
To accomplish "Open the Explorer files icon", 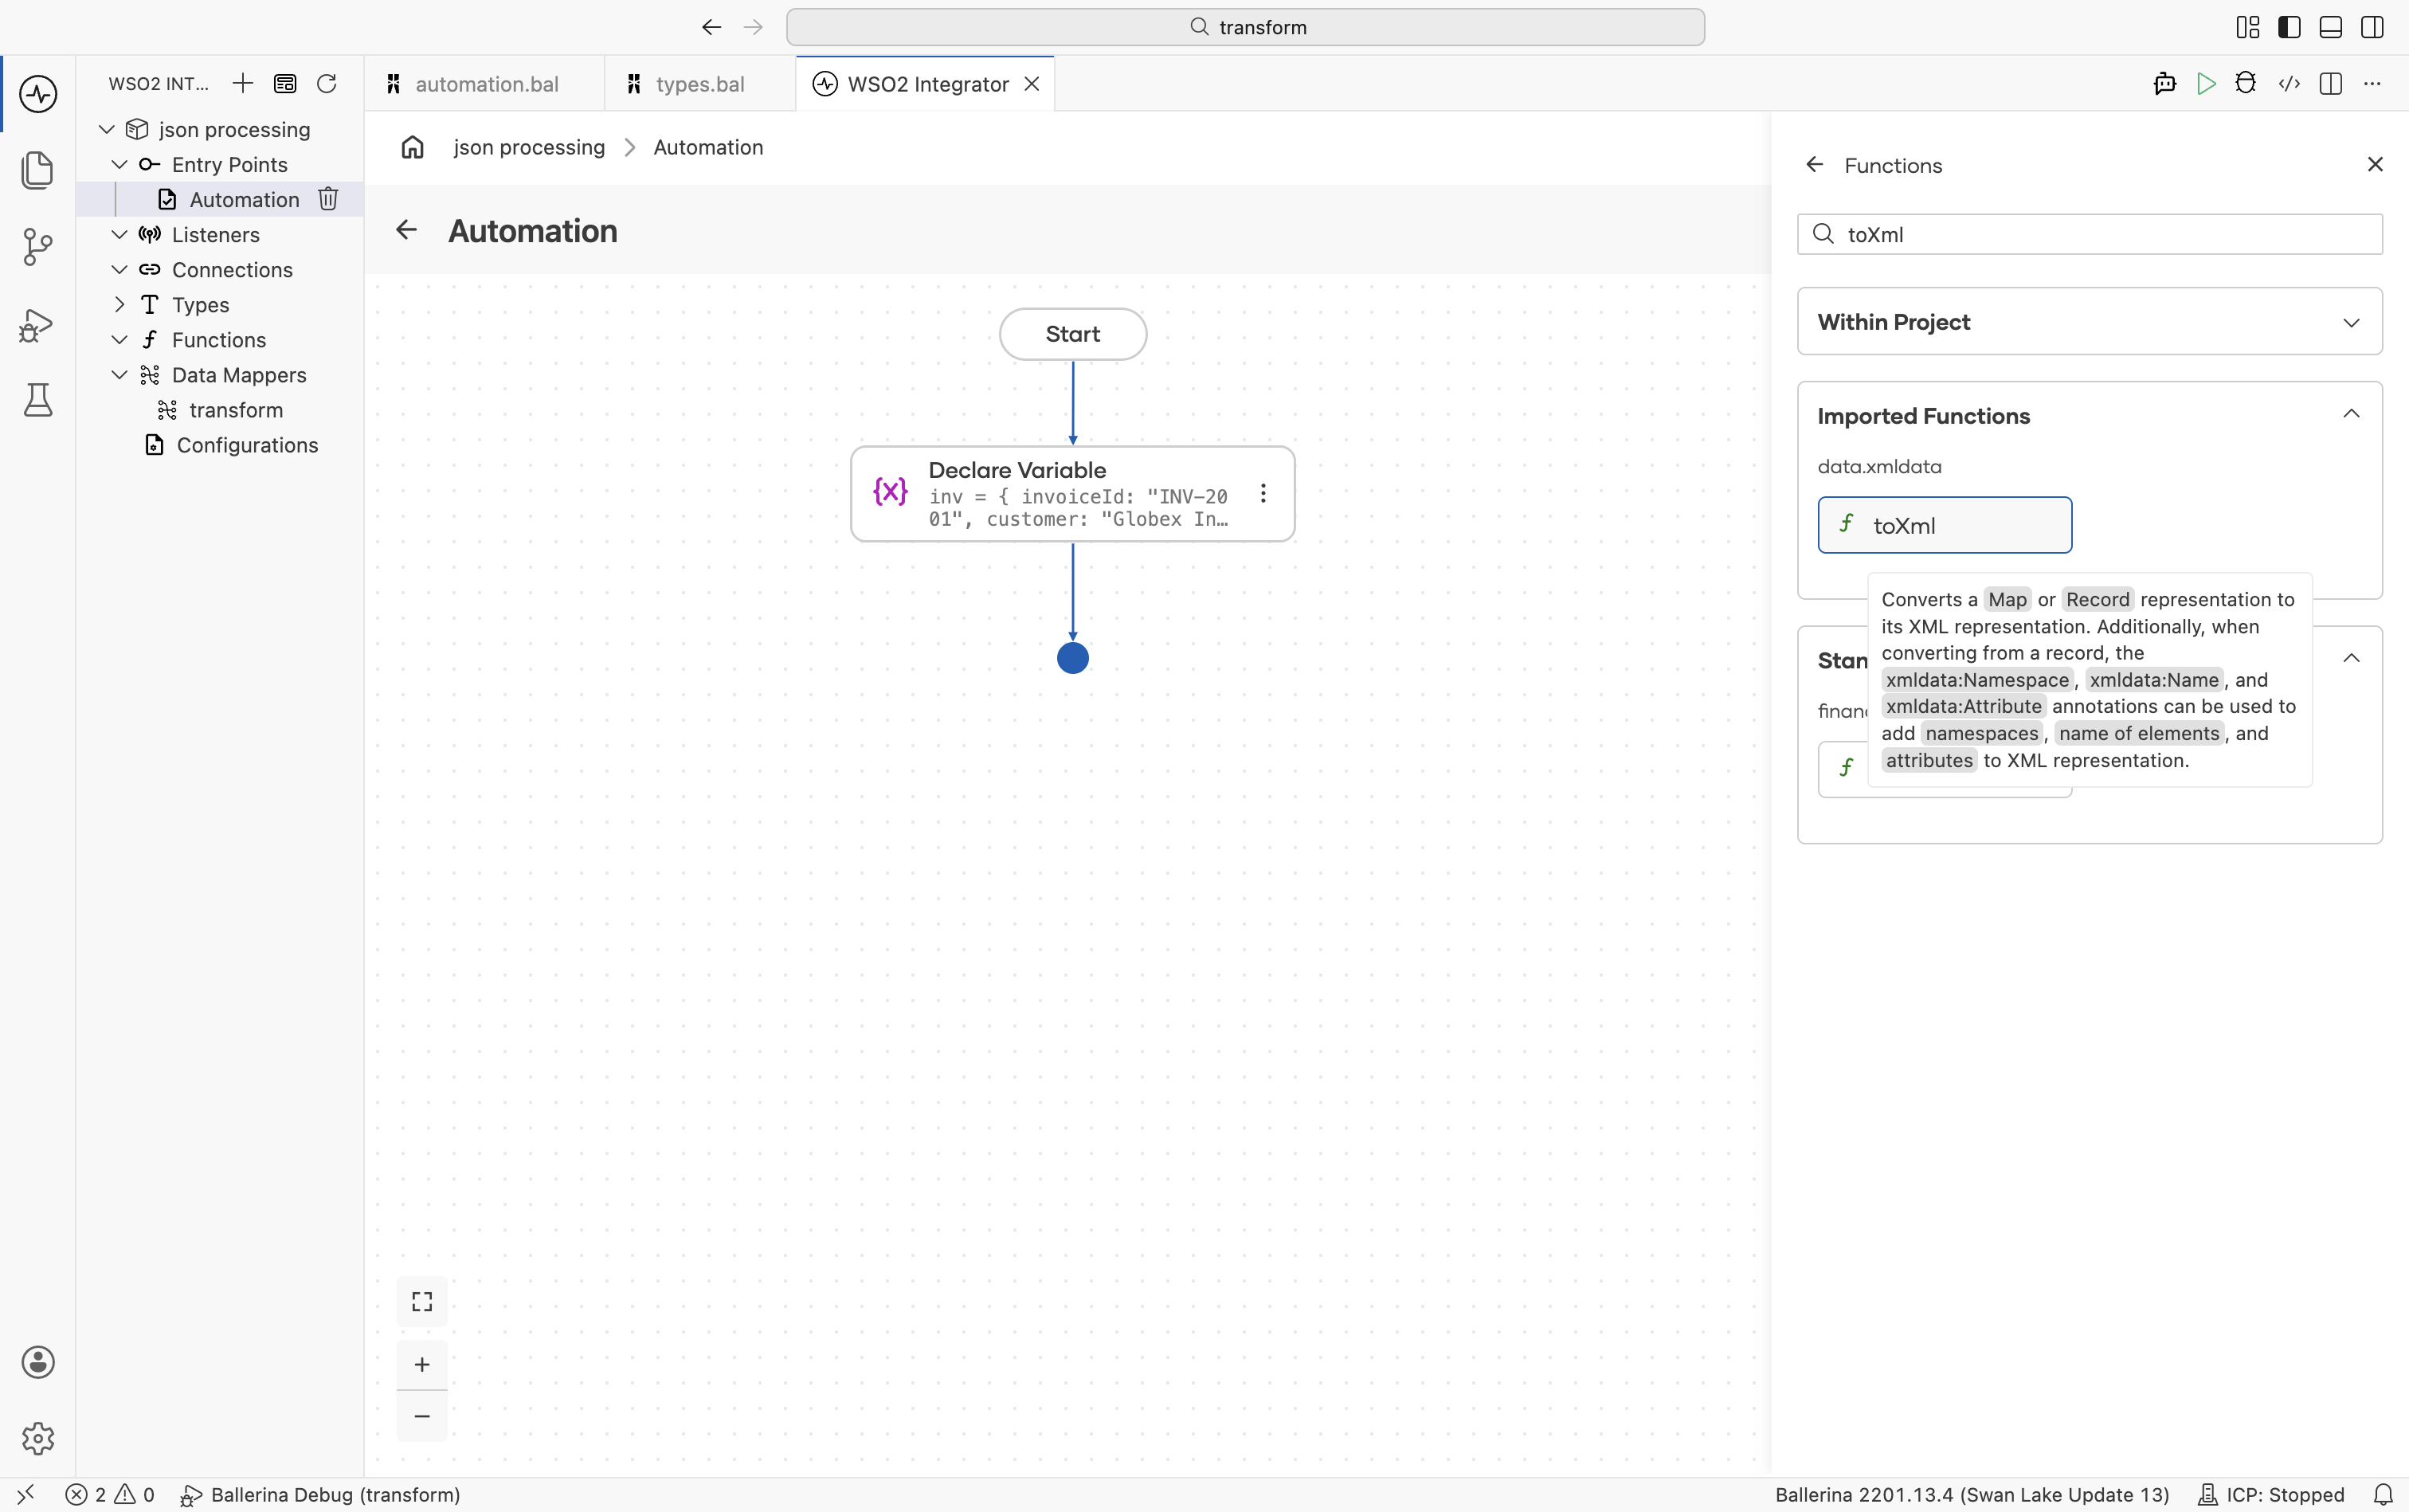I will point(38,170).
